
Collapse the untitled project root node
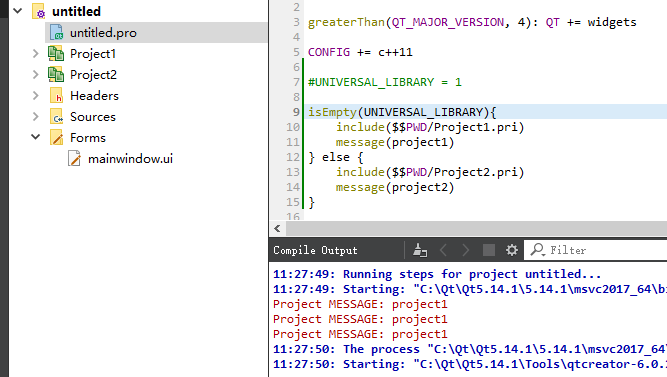[x=18, y=11]
